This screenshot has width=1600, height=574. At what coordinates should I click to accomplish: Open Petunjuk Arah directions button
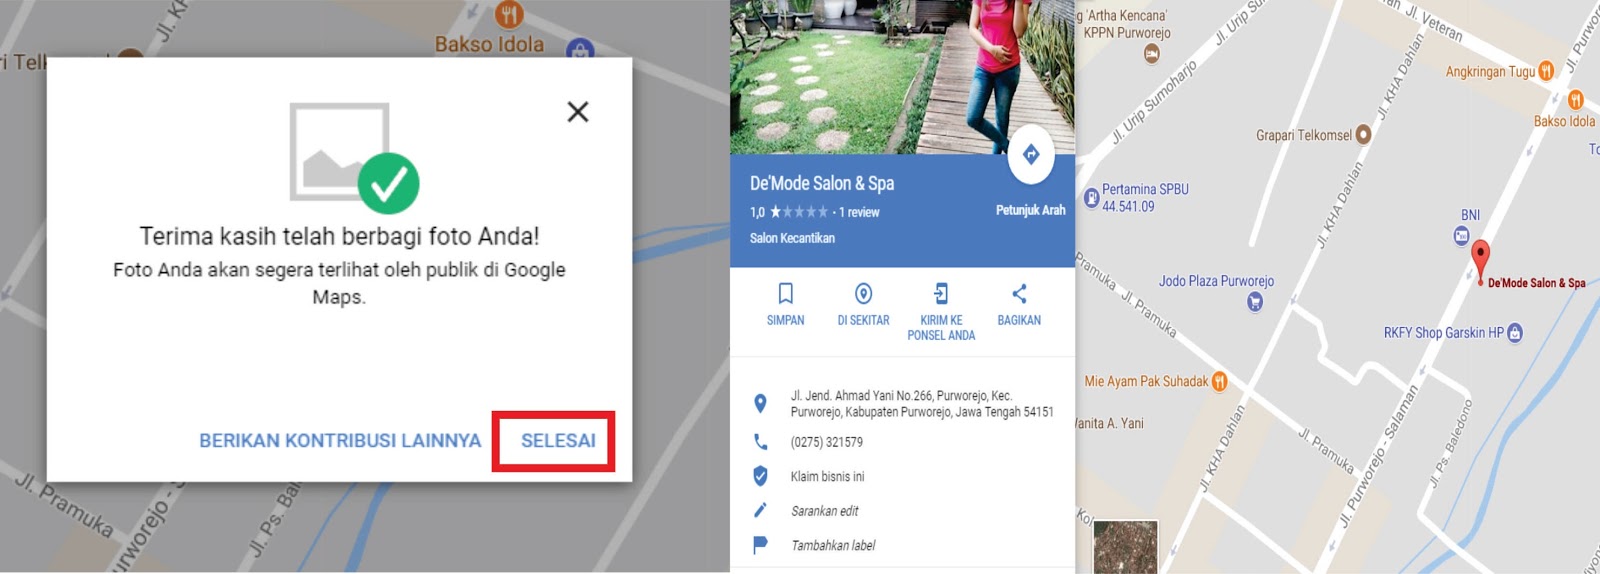click(1031, 155)
